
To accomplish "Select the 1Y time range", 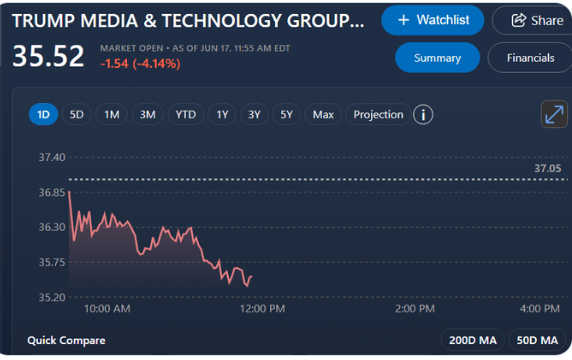I will [222, 115].
